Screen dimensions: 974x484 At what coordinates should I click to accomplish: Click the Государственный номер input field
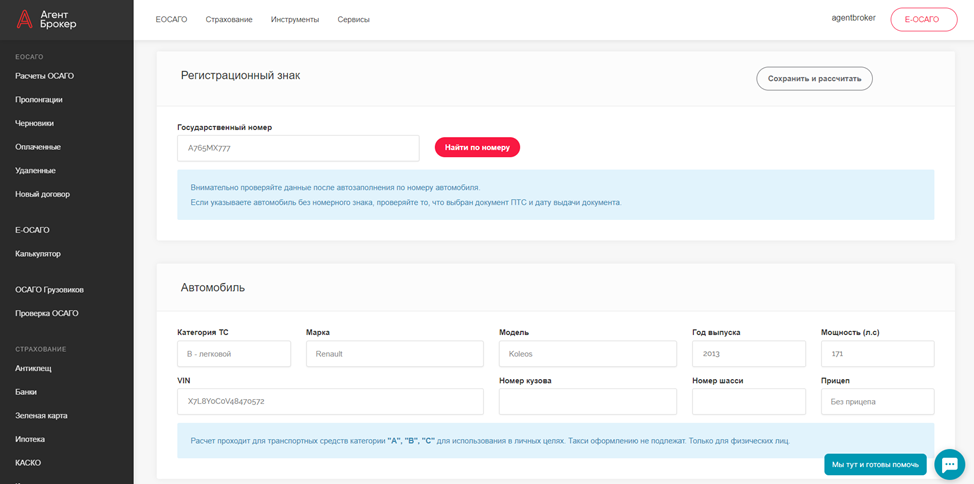pyautogui.click(x=298, y=148)
